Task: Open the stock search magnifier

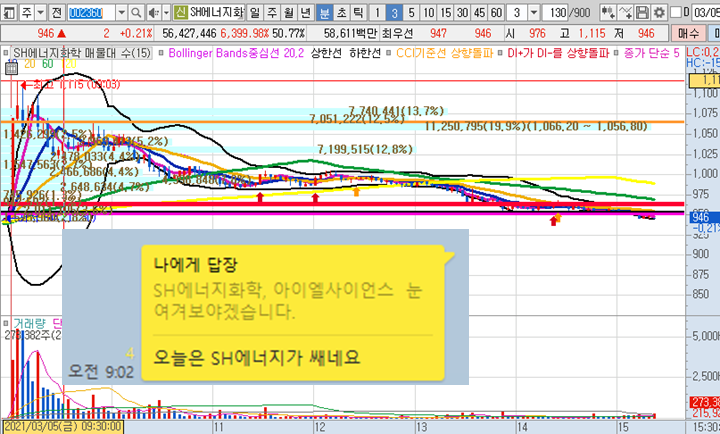Action: pyautogui.click(x=136, y=12)
